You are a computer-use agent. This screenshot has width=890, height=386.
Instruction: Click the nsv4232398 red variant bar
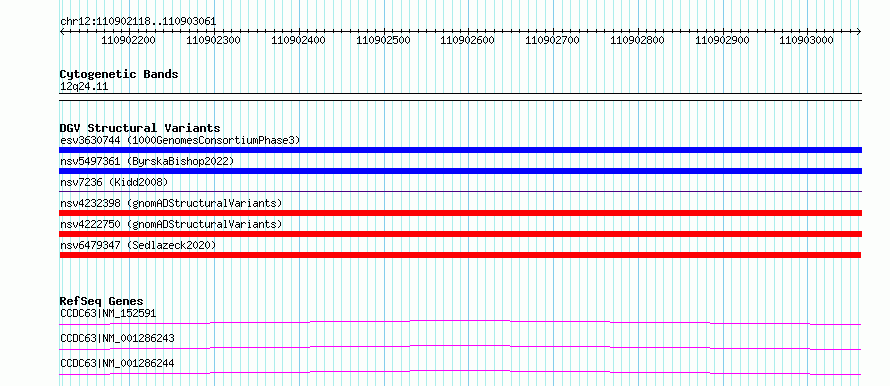pyautogui.click(x=460, y=213)
